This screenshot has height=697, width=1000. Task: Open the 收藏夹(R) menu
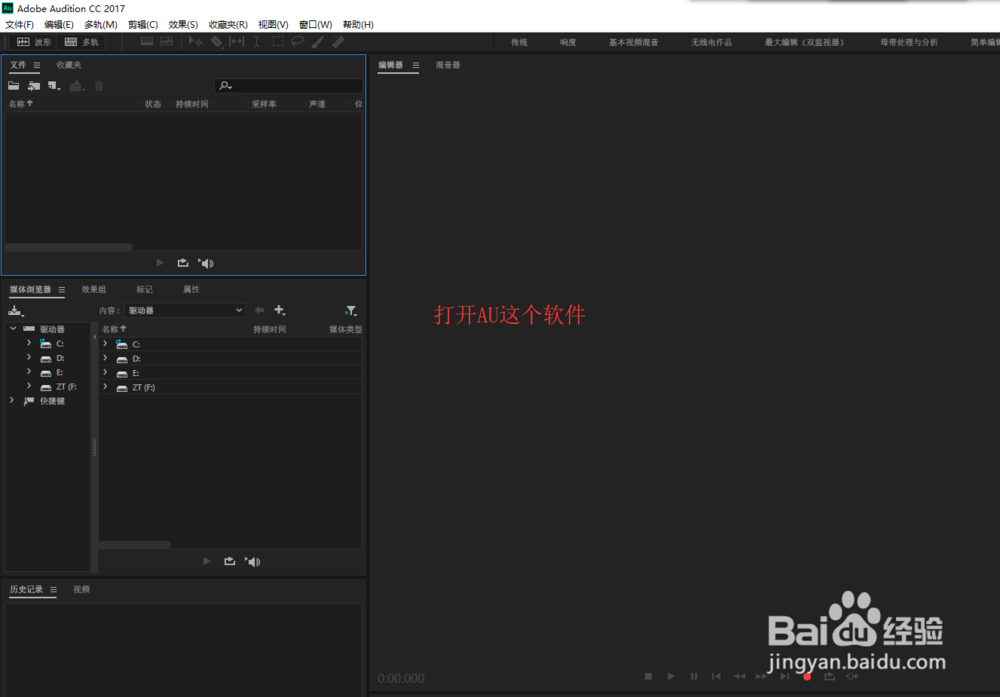coord(228,24)
